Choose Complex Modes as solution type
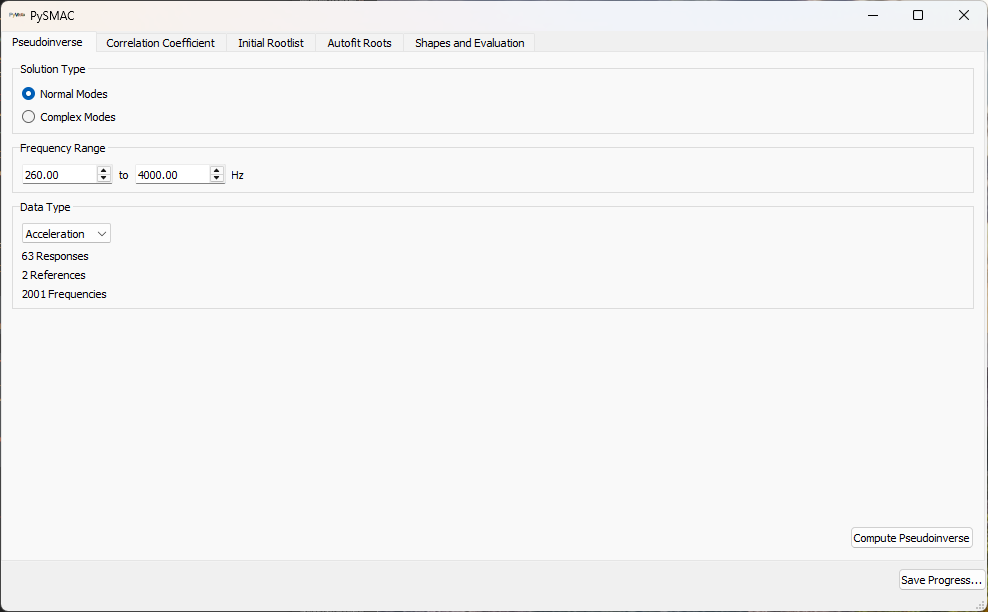The width and height of the screenshot is (988, 612). coord(29,116)
